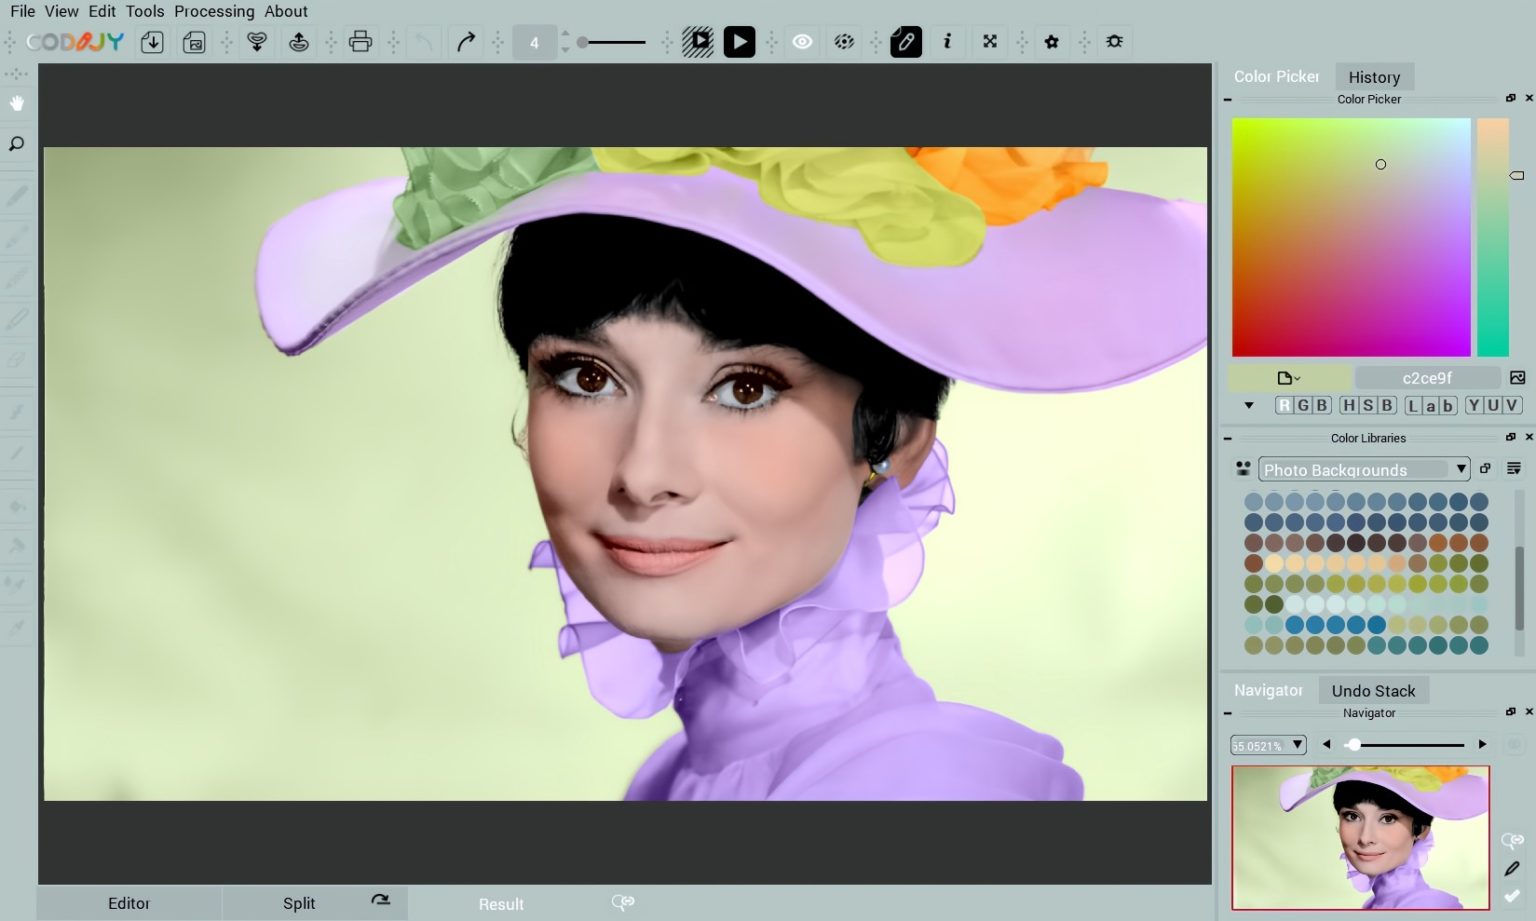Open the Photo Backgrounds library dropdown

pyautogui.click(x=1363, y=469)
